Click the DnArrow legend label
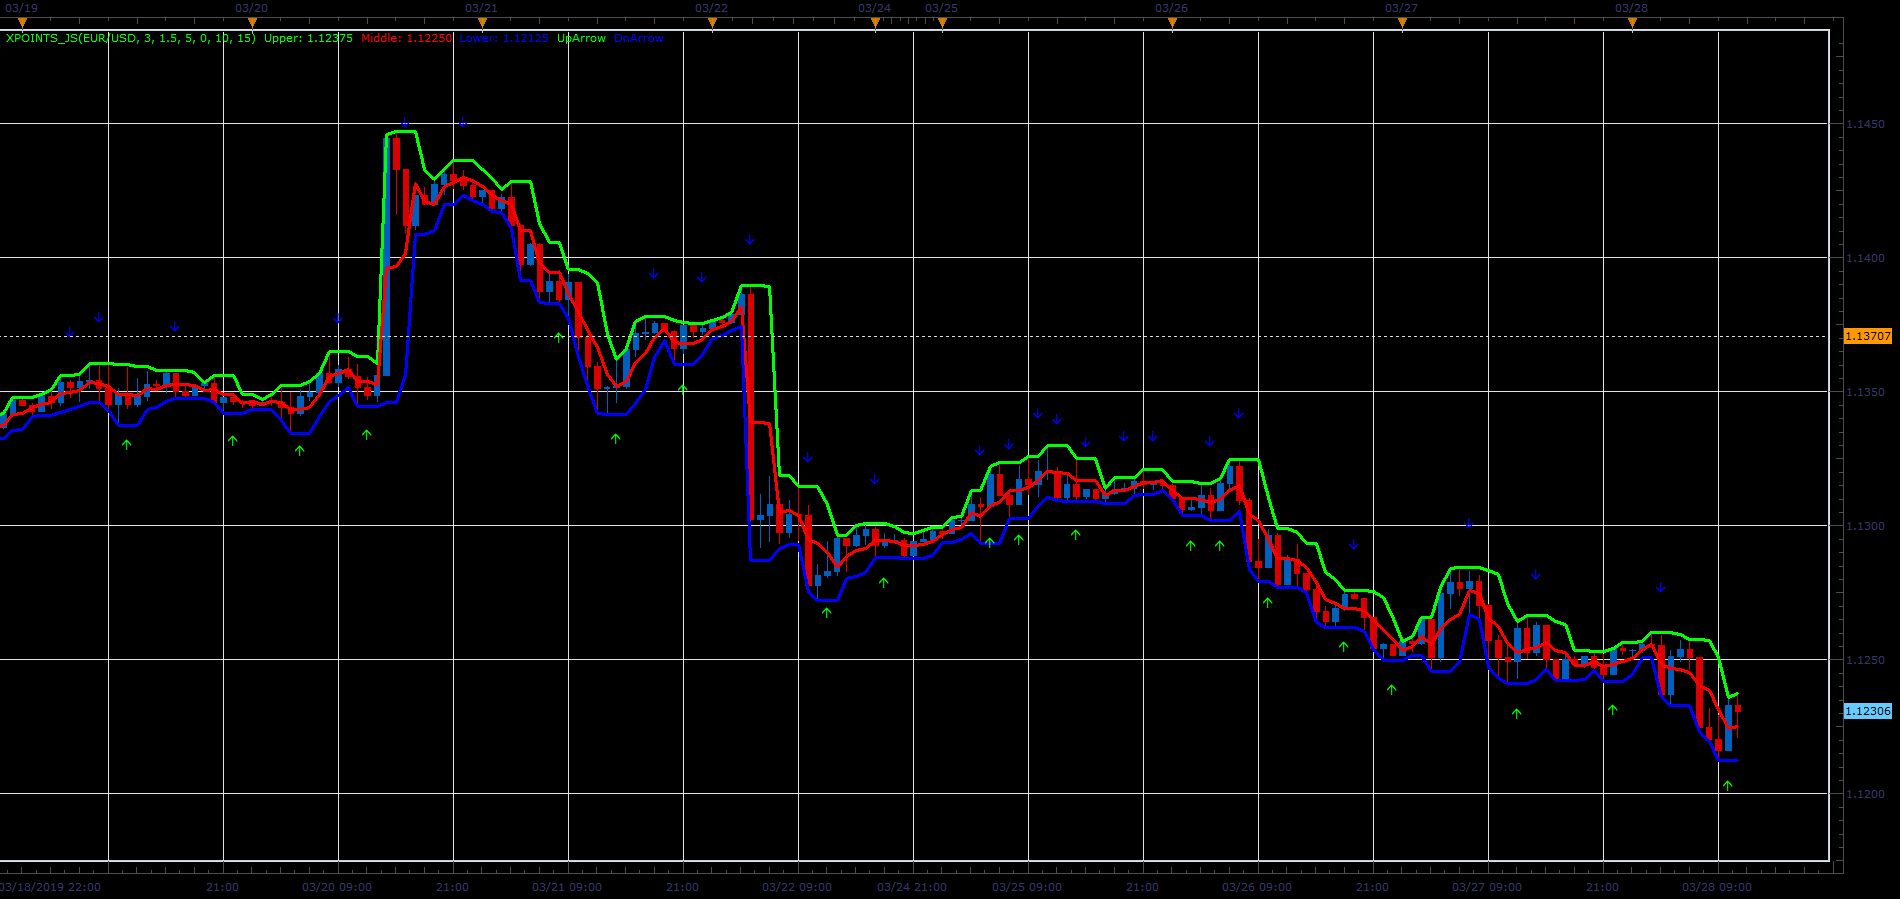Viewport: 1900px width, 899px height. (639, 38)
